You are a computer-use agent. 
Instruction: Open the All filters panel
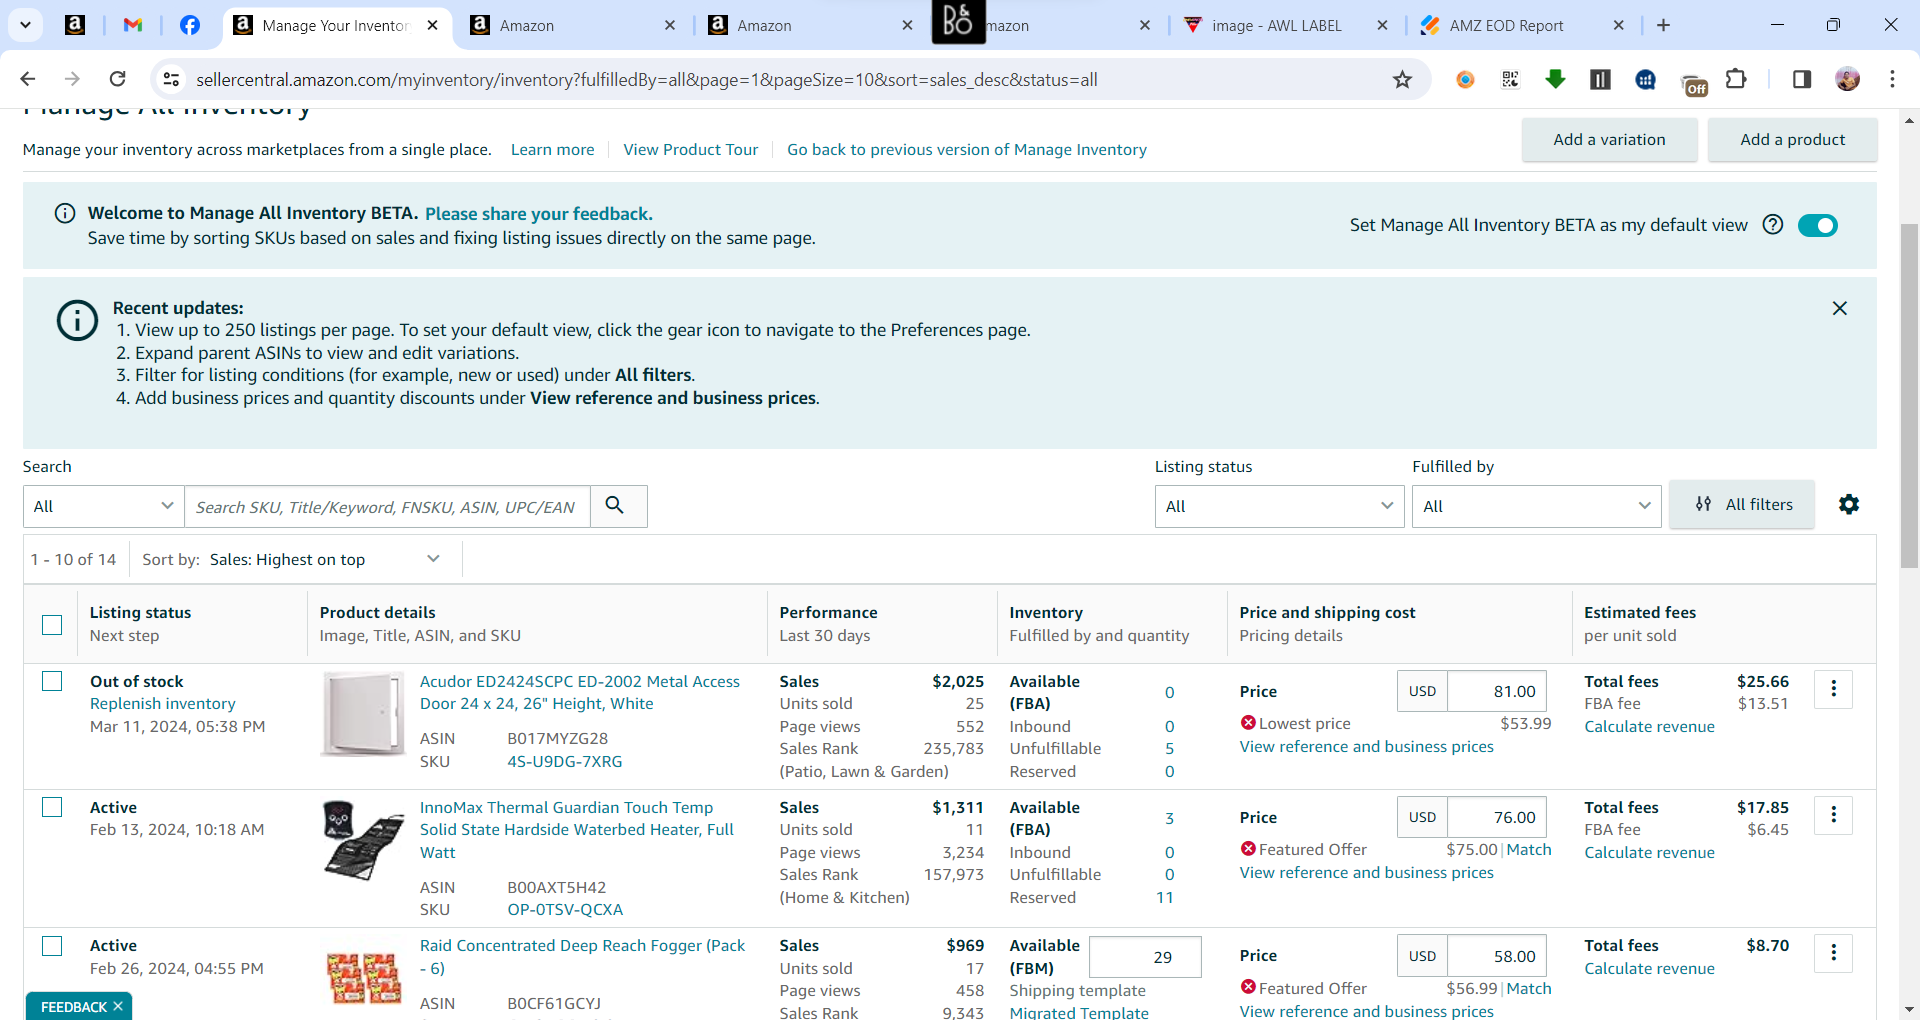[x=1742, y=505]
